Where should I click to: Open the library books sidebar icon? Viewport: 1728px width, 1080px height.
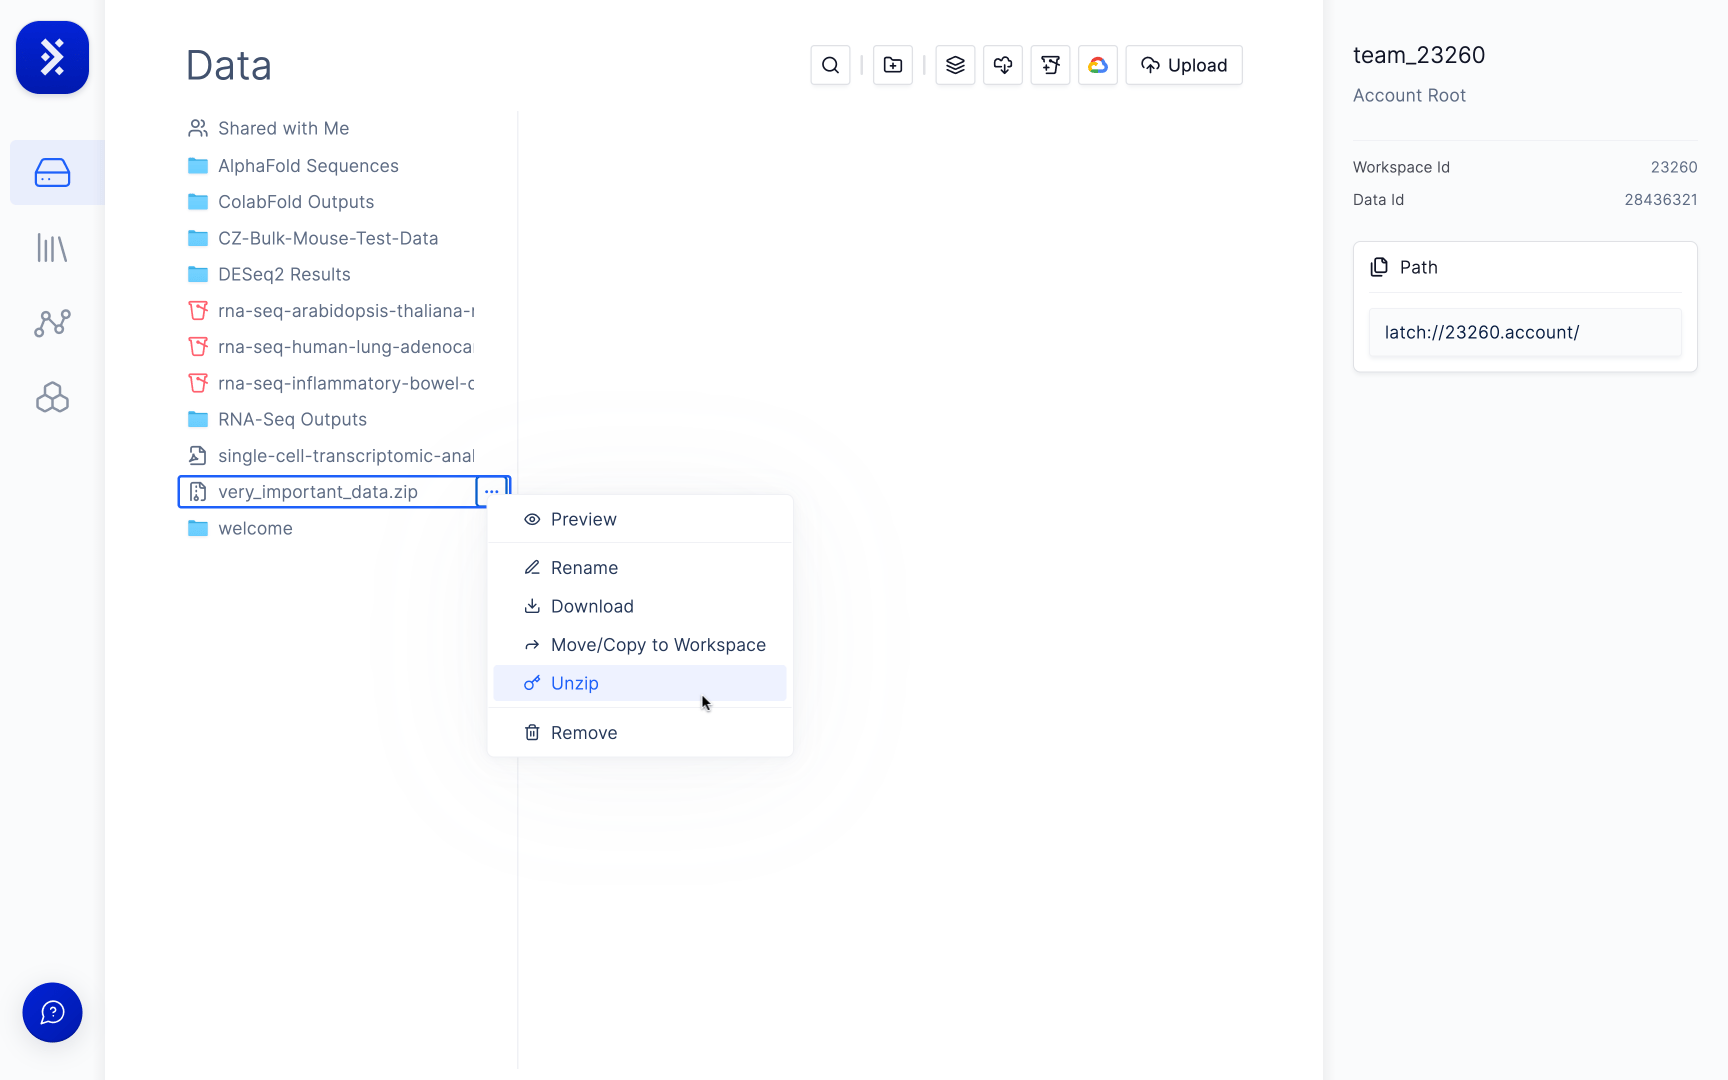tap(52, 248)
